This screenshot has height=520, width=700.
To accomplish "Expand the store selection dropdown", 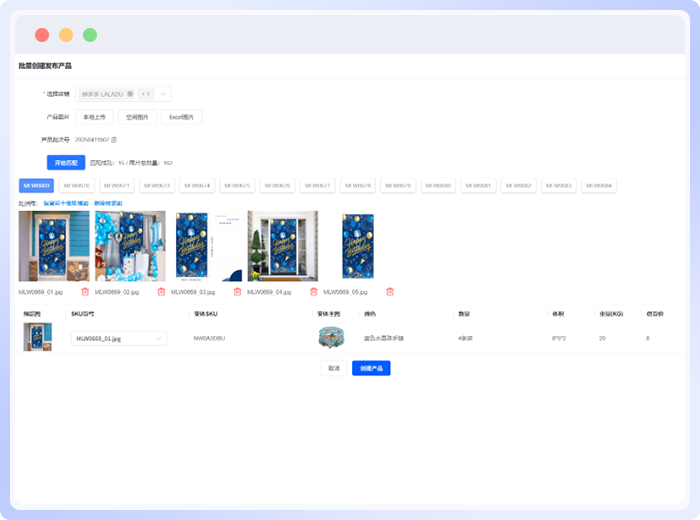I will [x=164, y=94].
